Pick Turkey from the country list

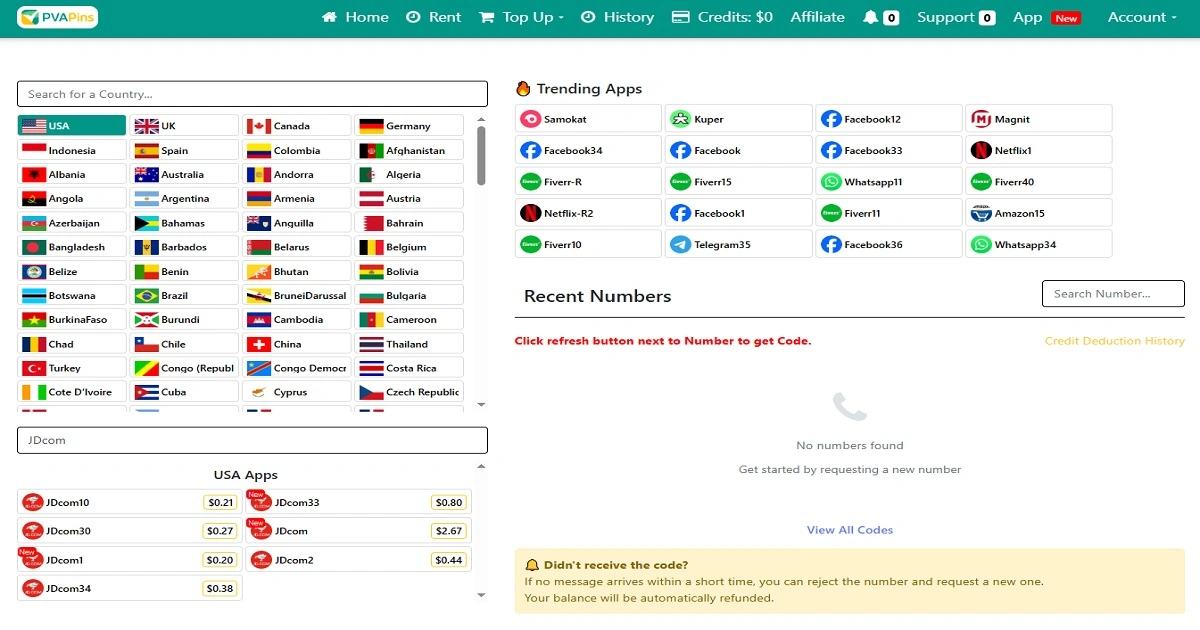[x=72, y=368]
